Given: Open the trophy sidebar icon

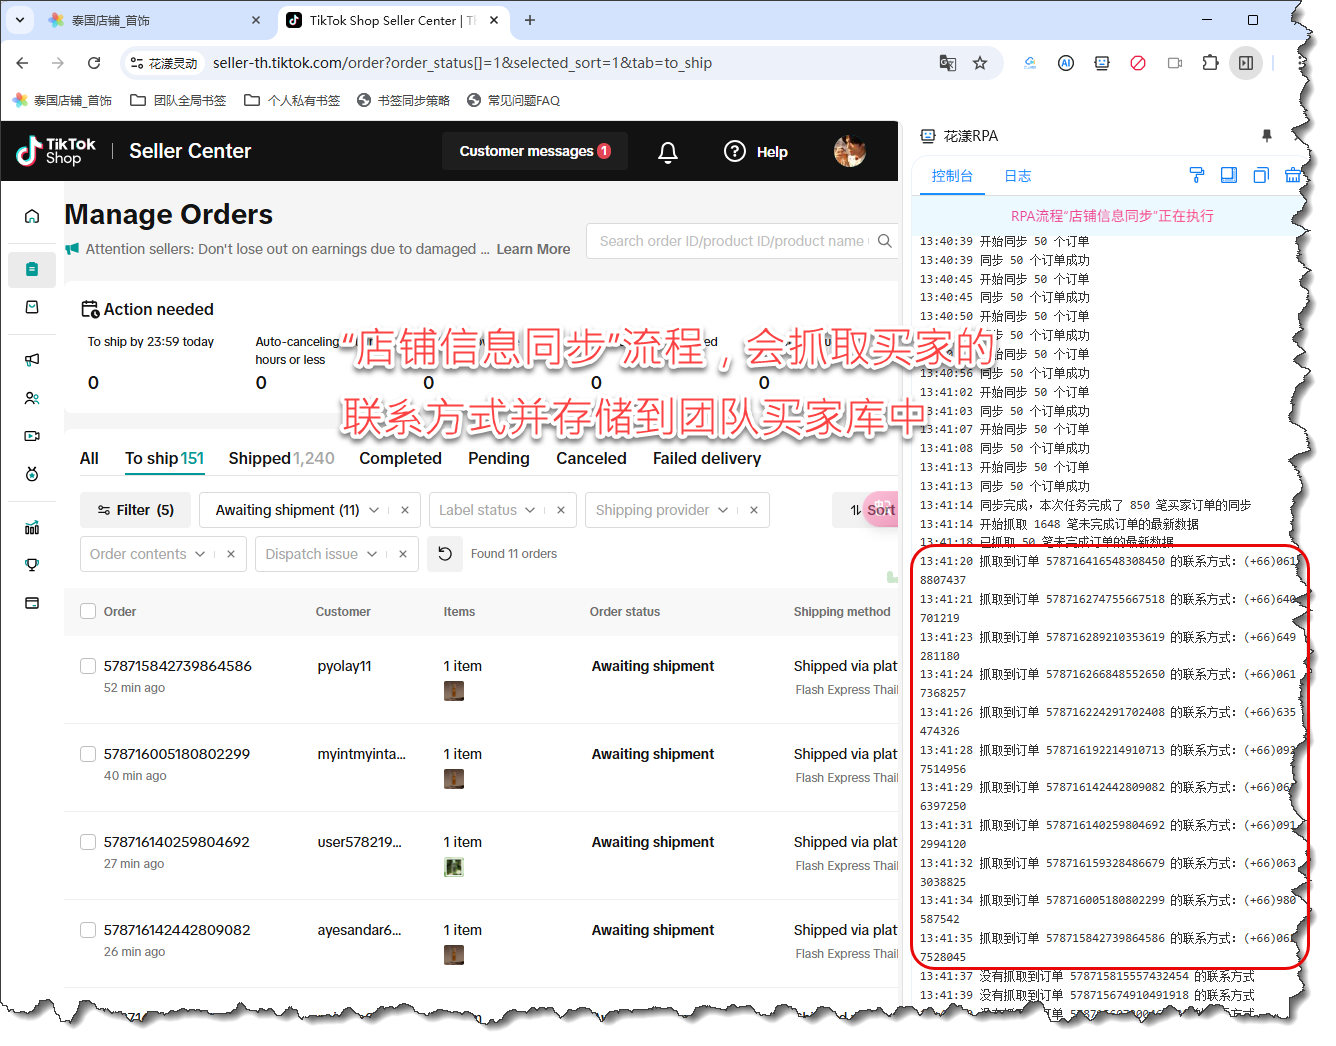Looking at the screenshot, I should coord(32,565).
